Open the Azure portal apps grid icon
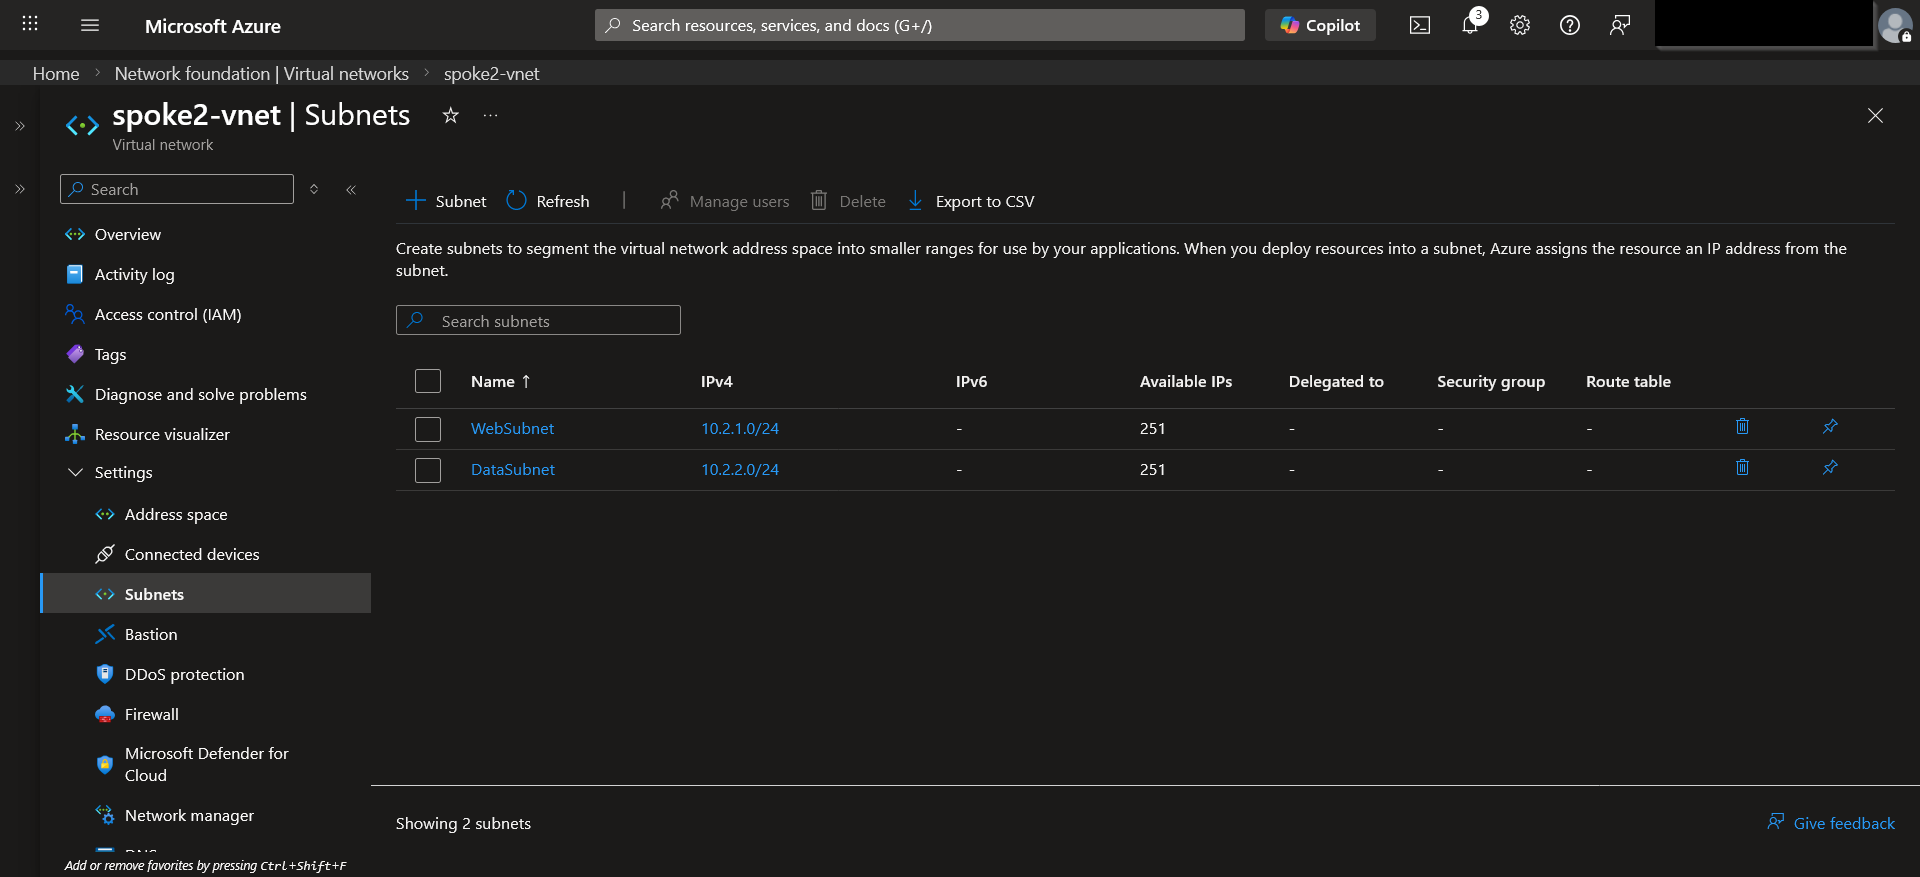 (x=30, y=24)
